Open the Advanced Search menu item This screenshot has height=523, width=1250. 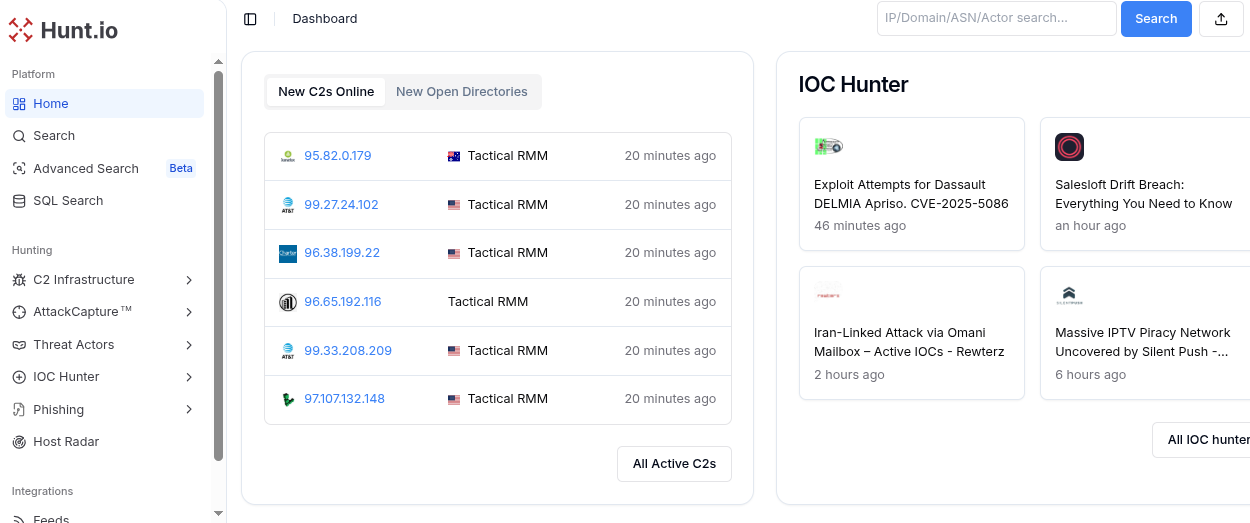point(105,169)
